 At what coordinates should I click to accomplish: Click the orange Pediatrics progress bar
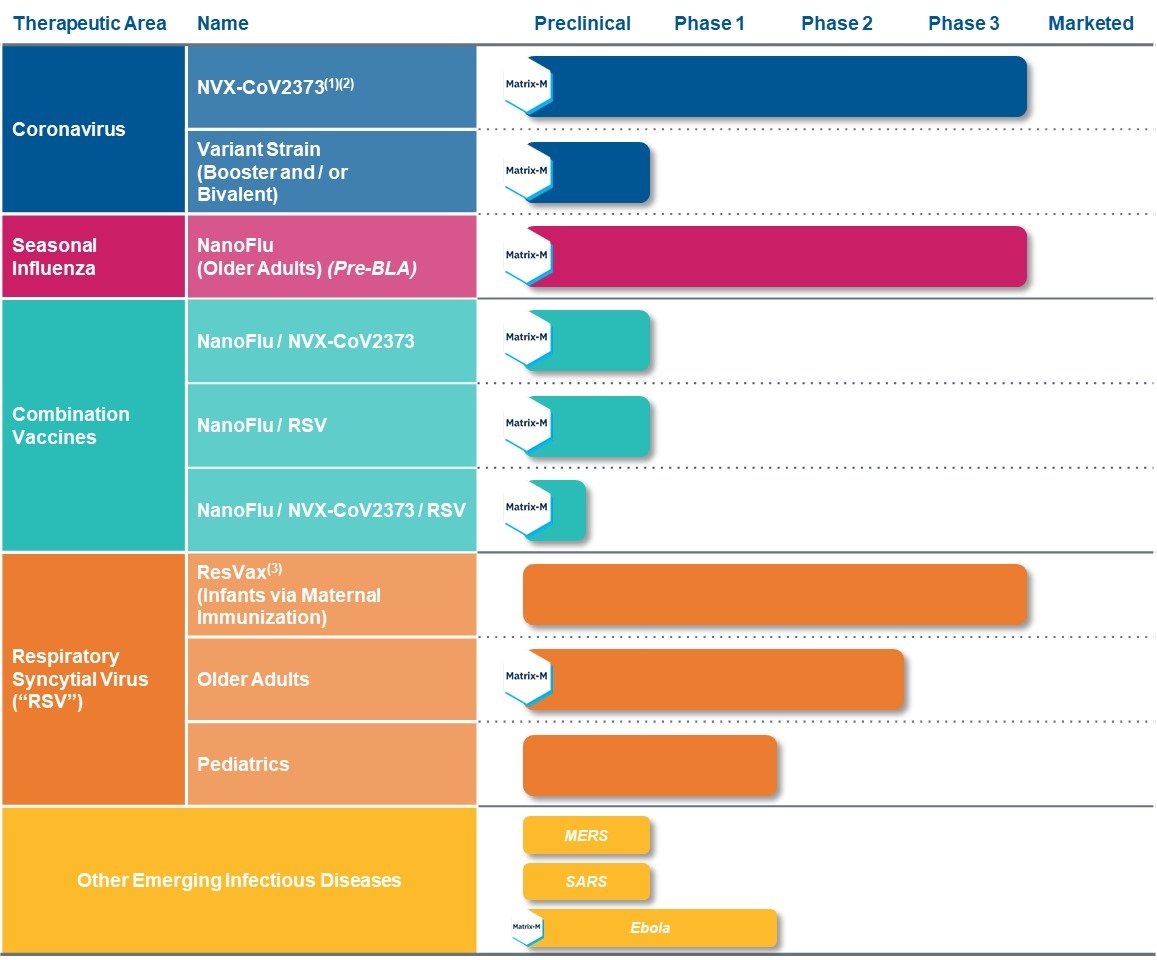(649, 765)
